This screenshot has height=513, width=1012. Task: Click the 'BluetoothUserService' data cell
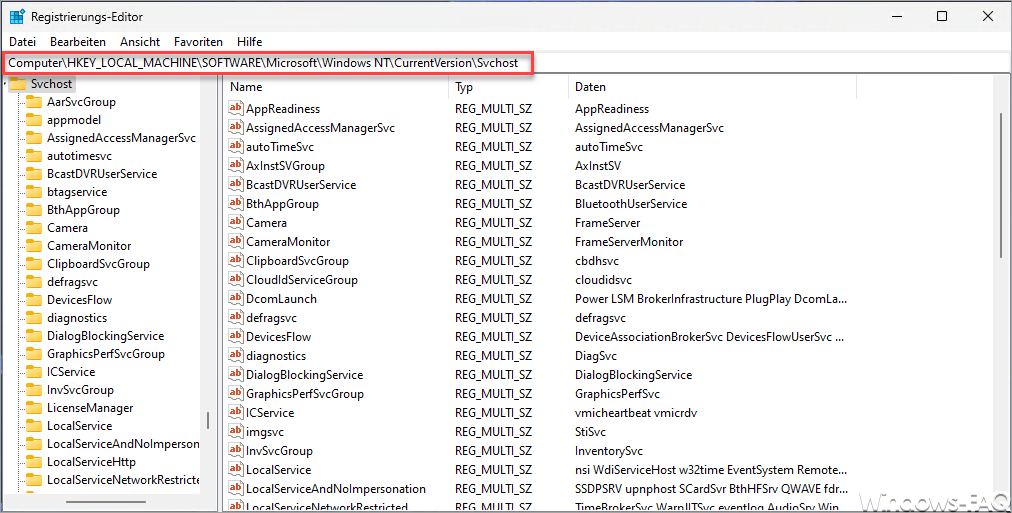click(x=631, y=204)
